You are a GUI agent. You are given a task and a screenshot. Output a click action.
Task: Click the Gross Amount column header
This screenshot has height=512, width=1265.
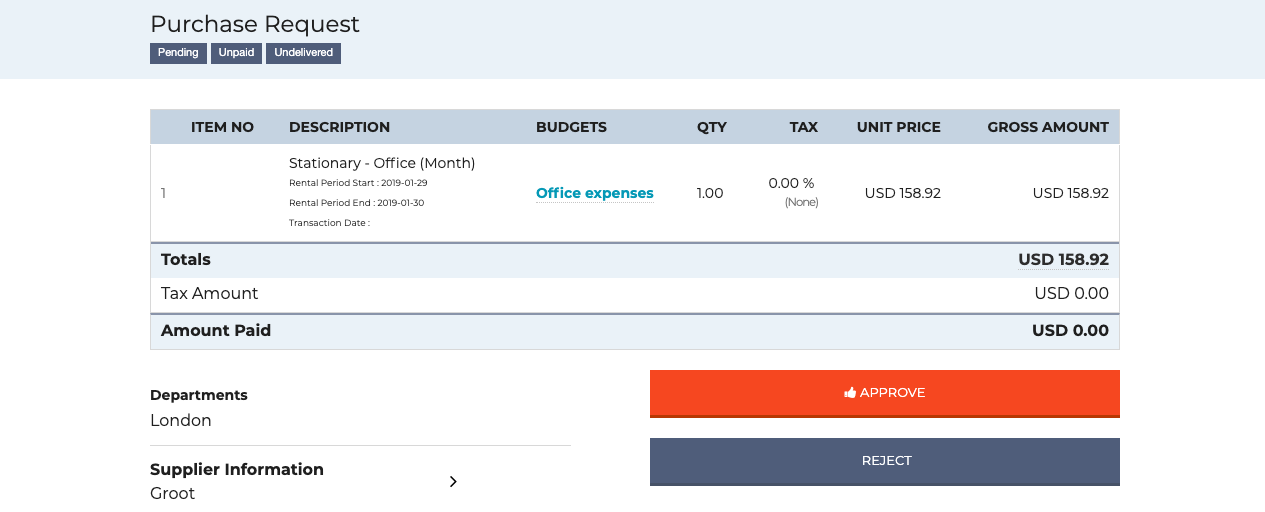coord(1048,127)
